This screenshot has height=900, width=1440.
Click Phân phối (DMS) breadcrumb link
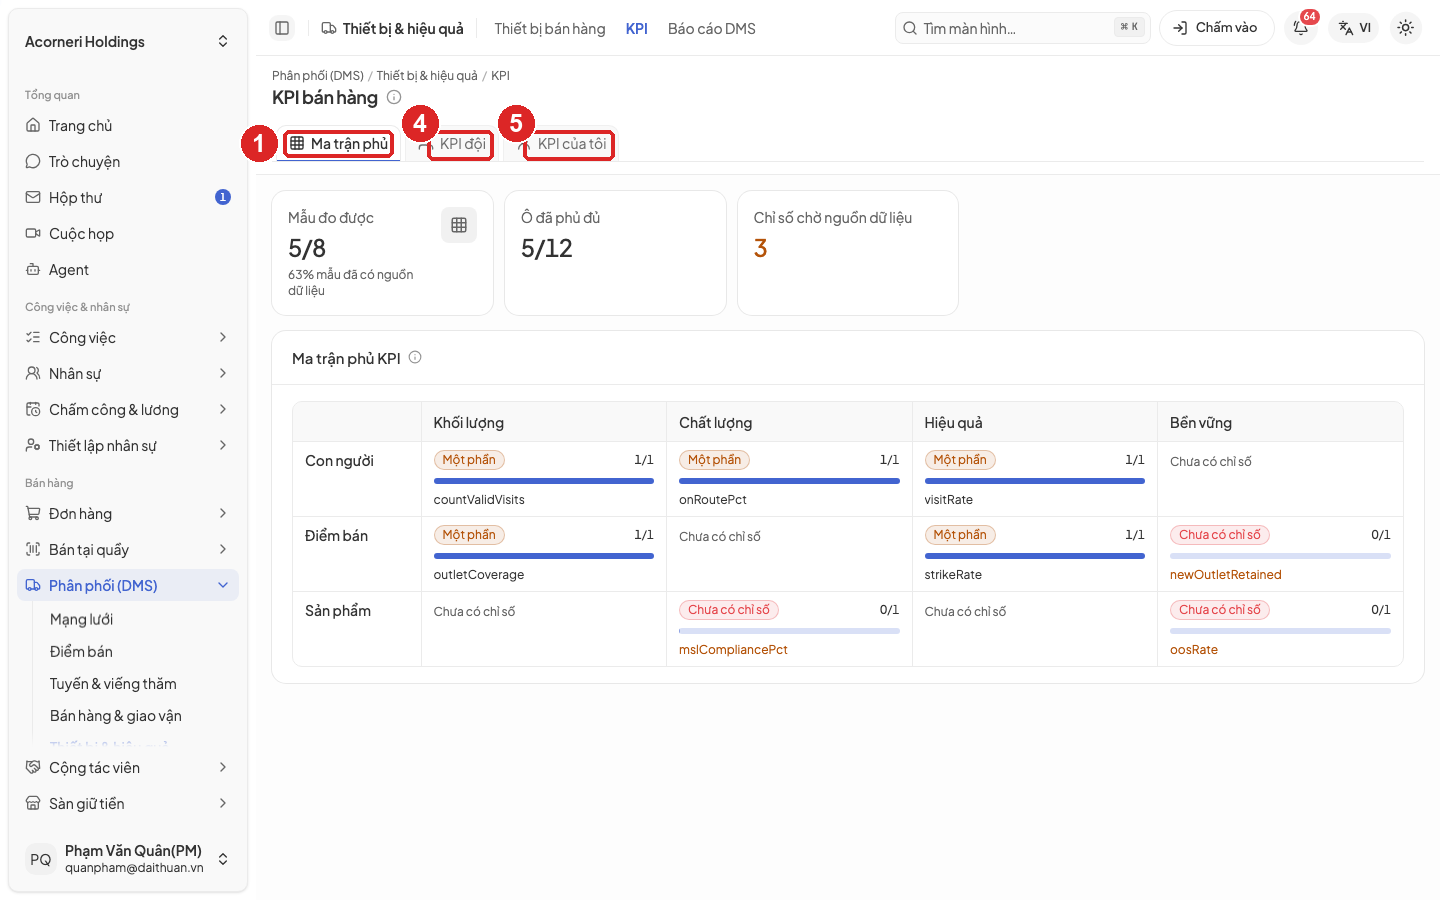(x=318, y=76)
